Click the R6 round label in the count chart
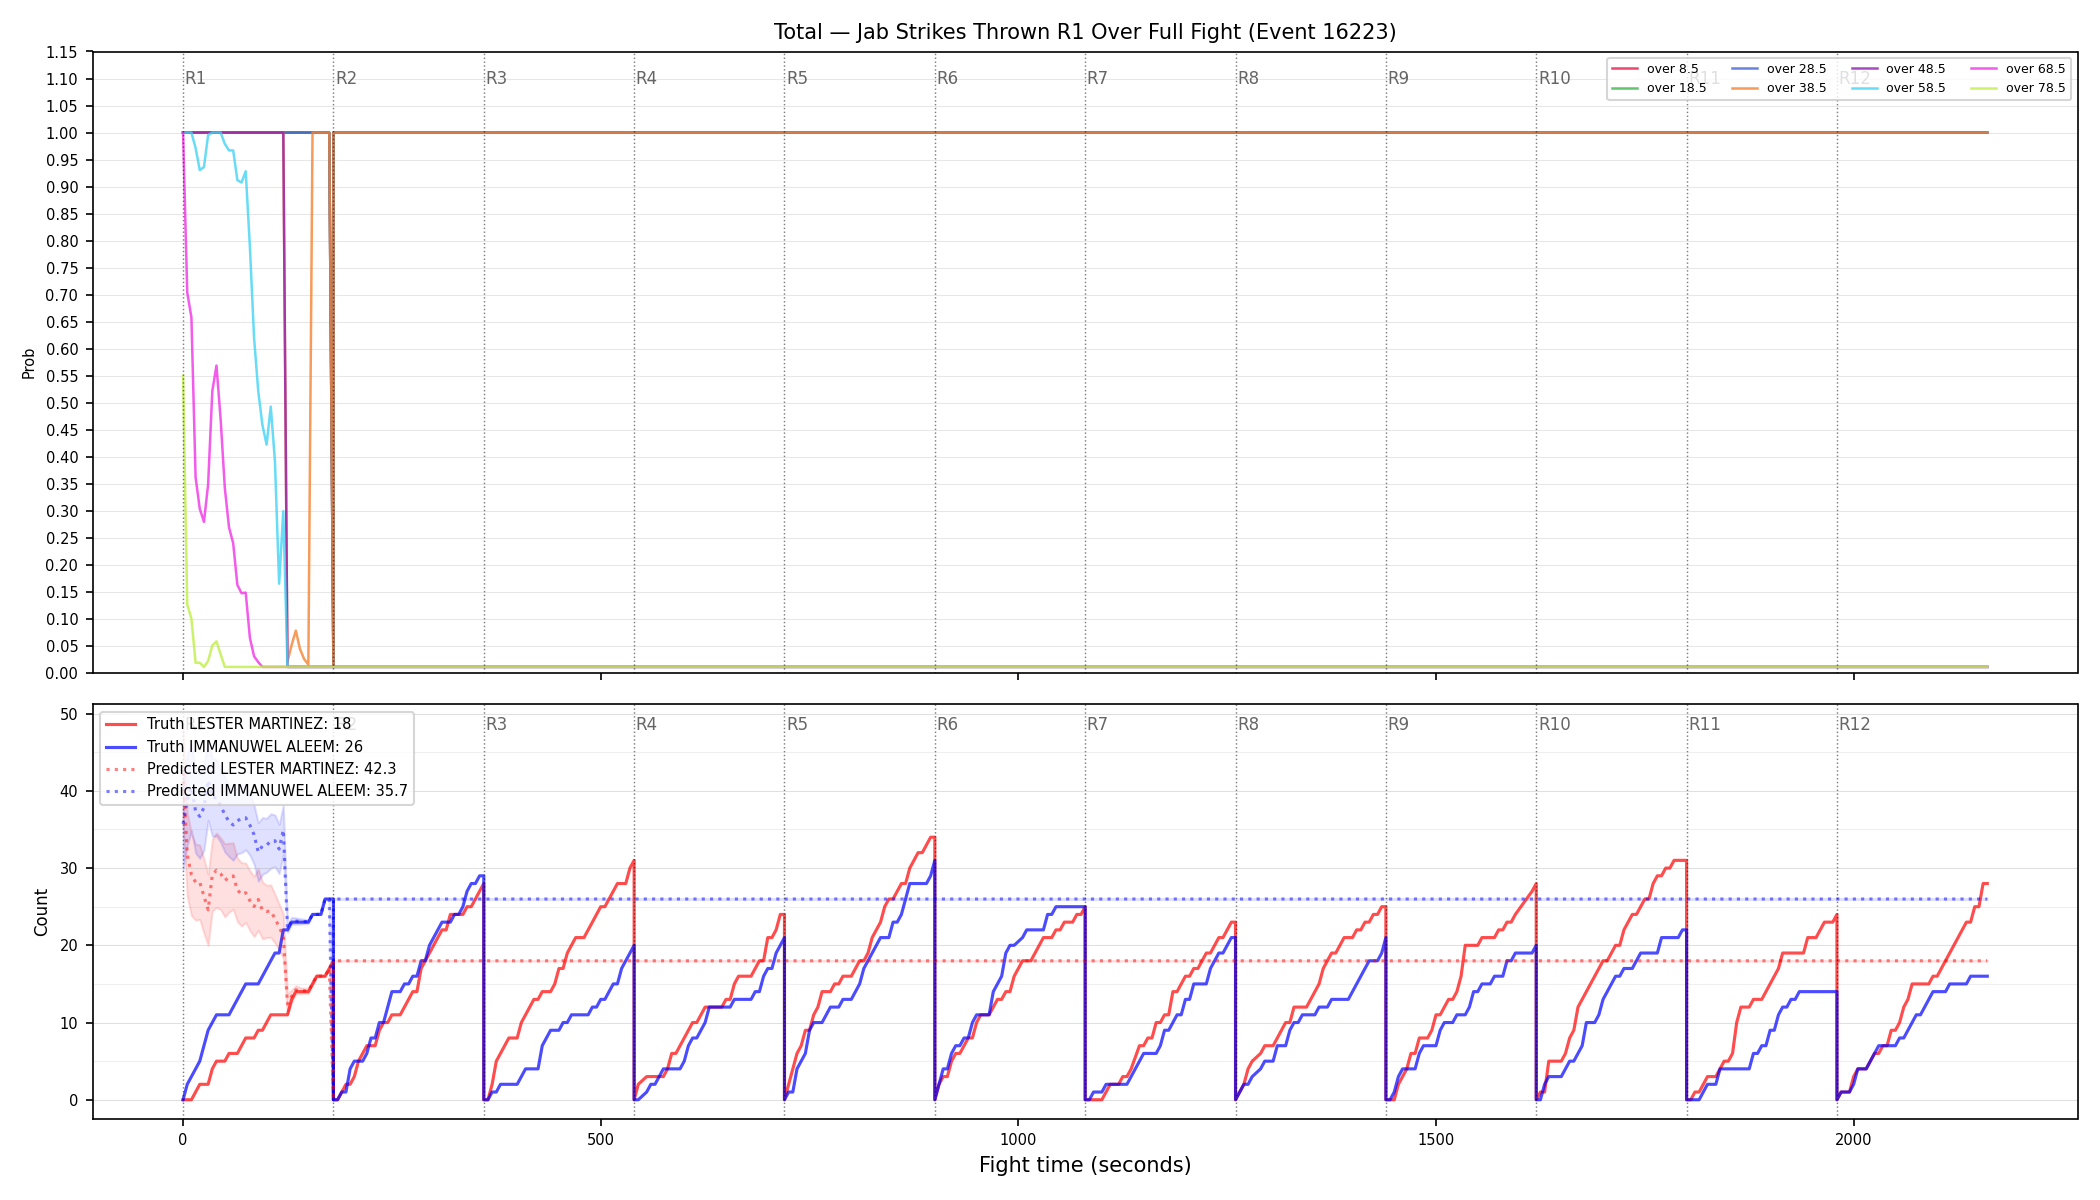This screenshot has height=1200, width=2100. (x=947, y=724)
